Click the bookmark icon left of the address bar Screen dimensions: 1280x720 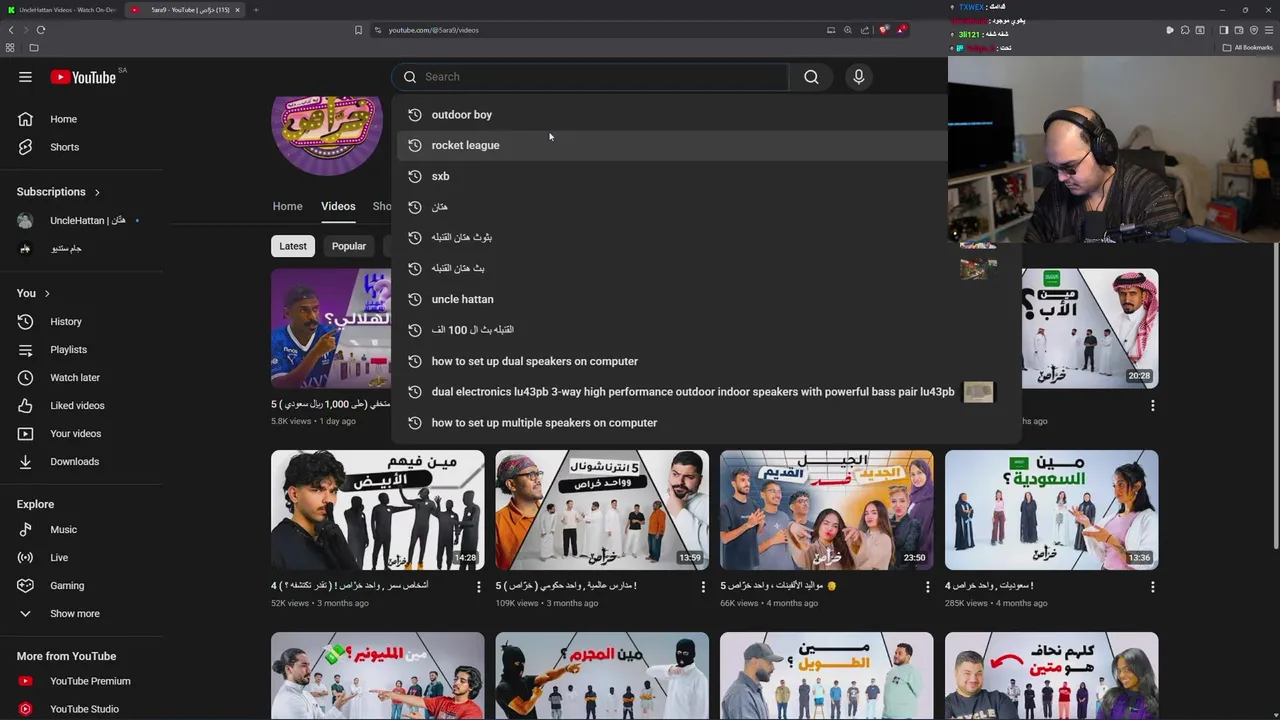coord(358,30)
